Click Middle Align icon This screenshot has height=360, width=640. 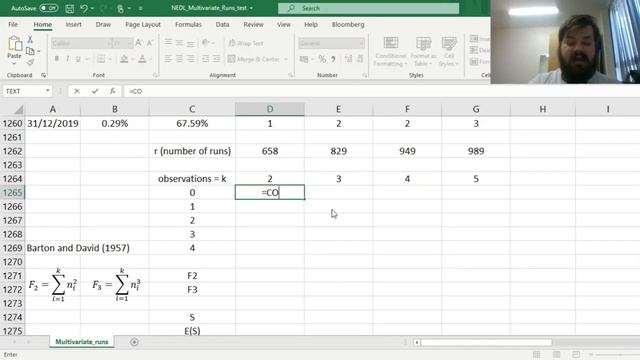point(179,42)
